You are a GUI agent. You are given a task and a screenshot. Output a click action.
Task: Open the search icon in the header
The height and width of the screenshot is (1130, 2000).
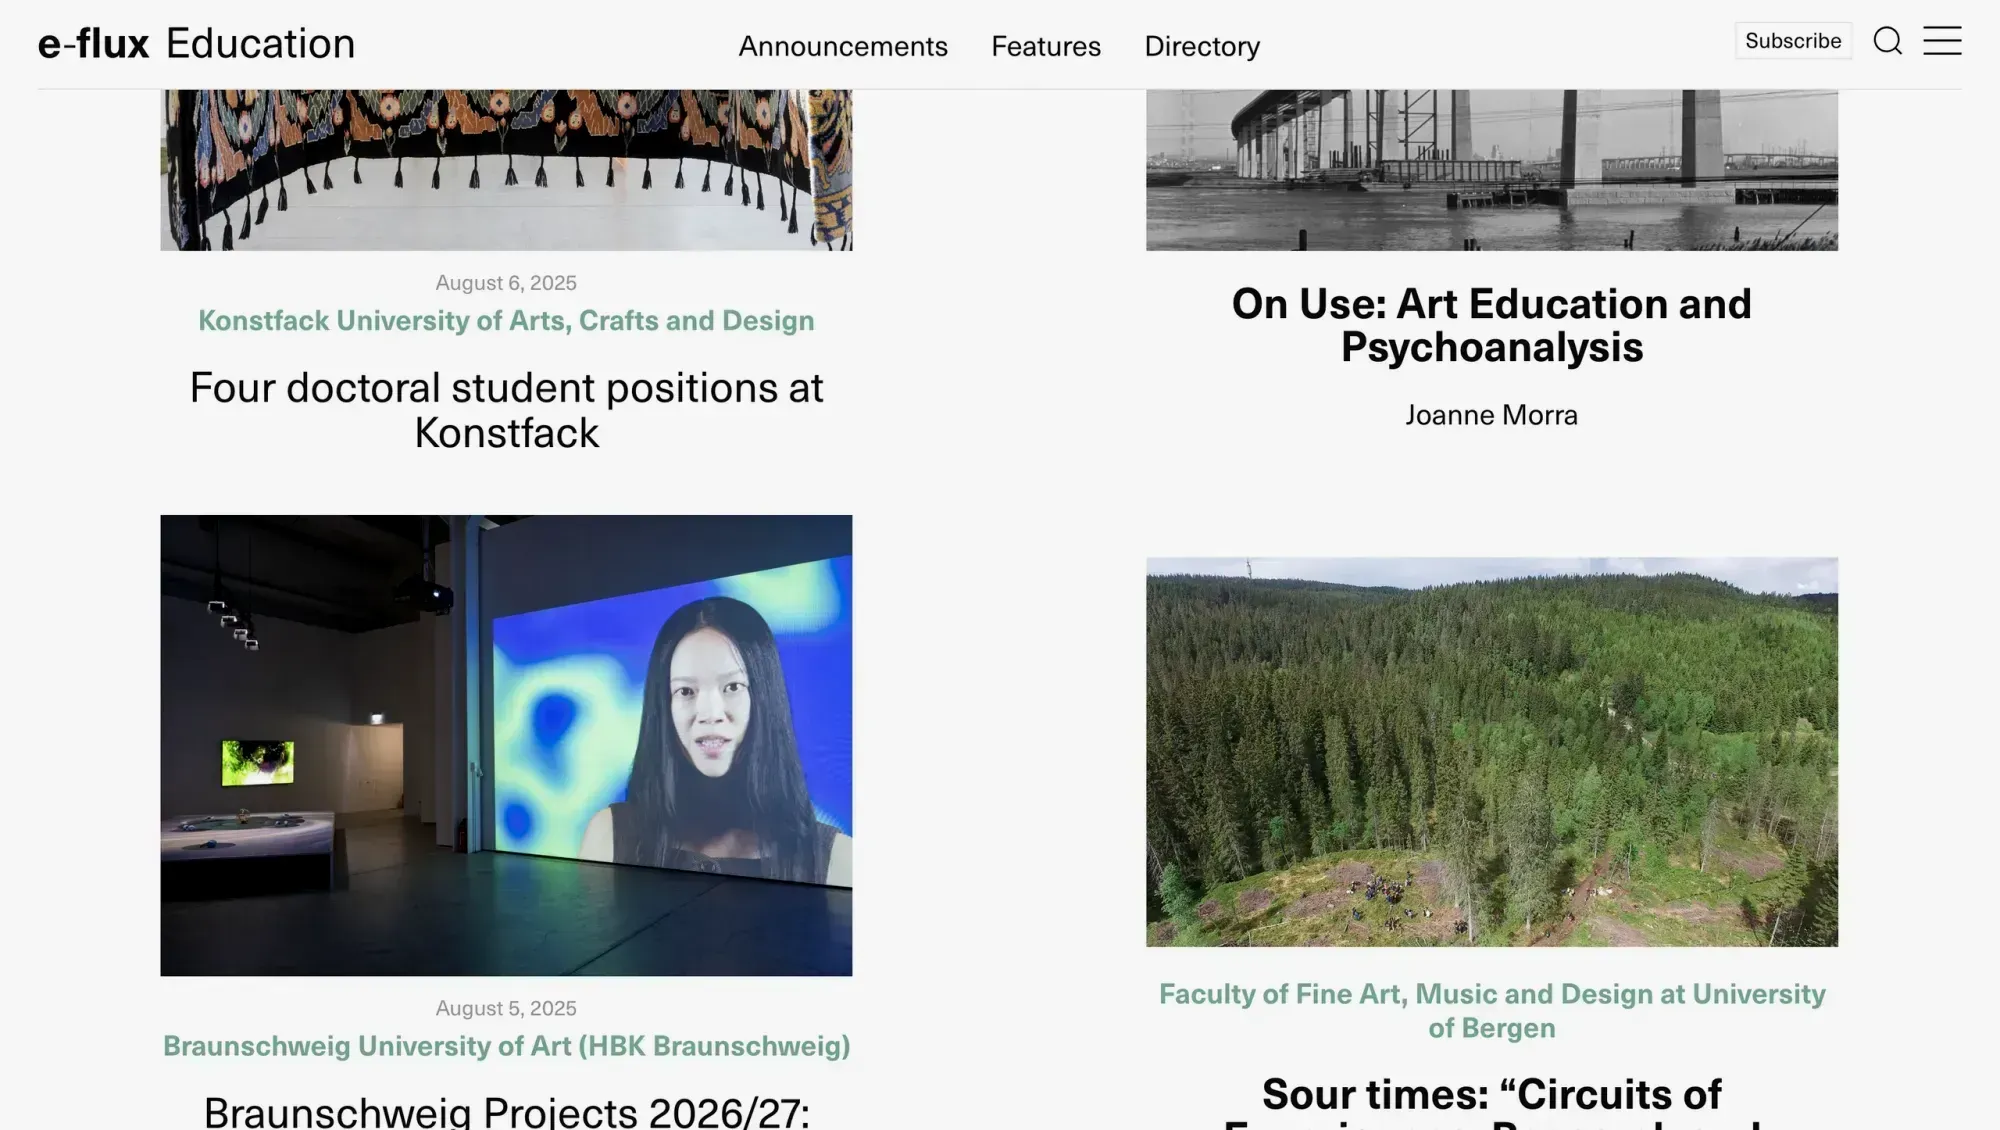point(1888,42)
